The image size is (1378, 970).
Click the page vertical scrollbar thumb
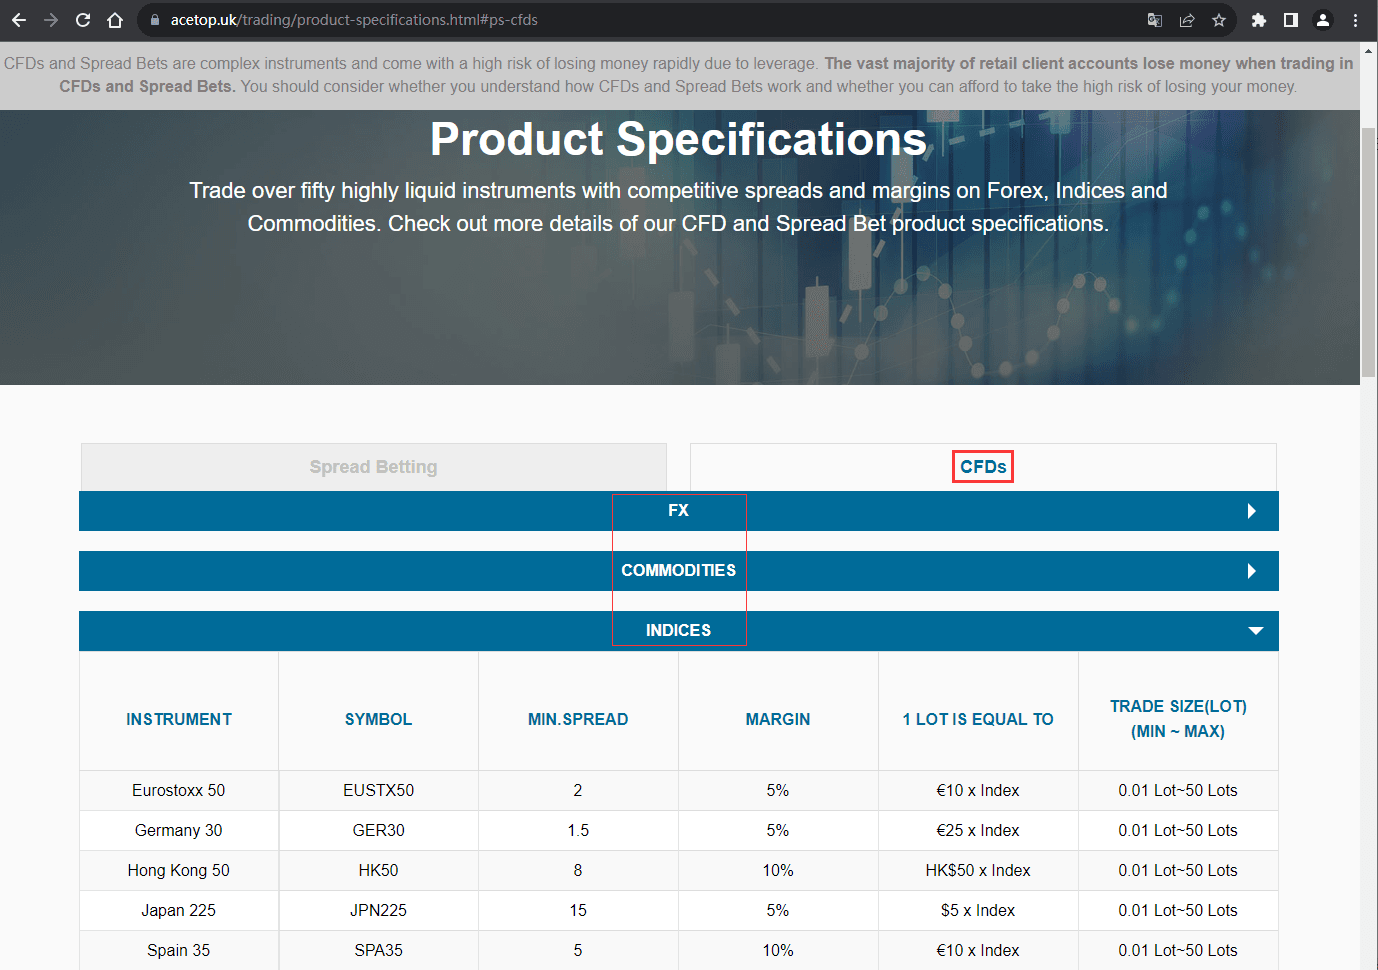coord(1368,253)
